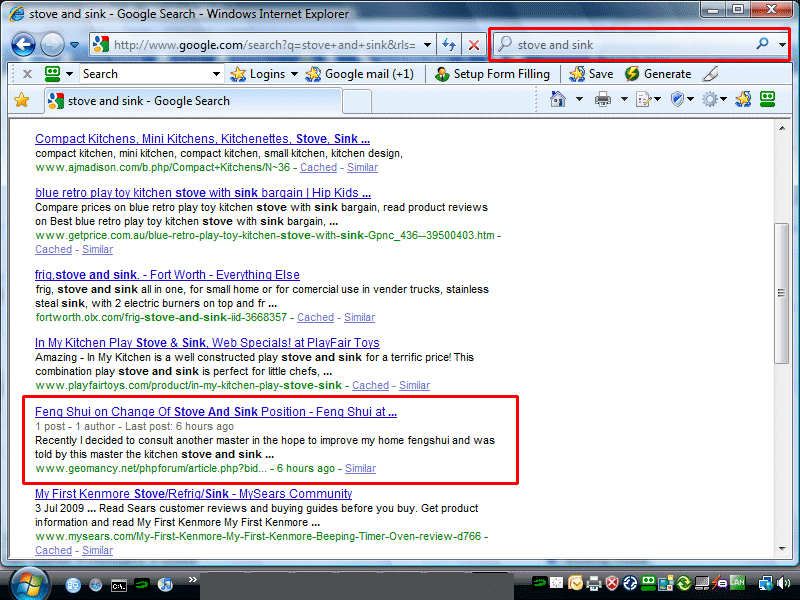This screenshot has height=600, width=800.
Task: Click Cached link for Compact Kitchens result
Action: (319, 168)
